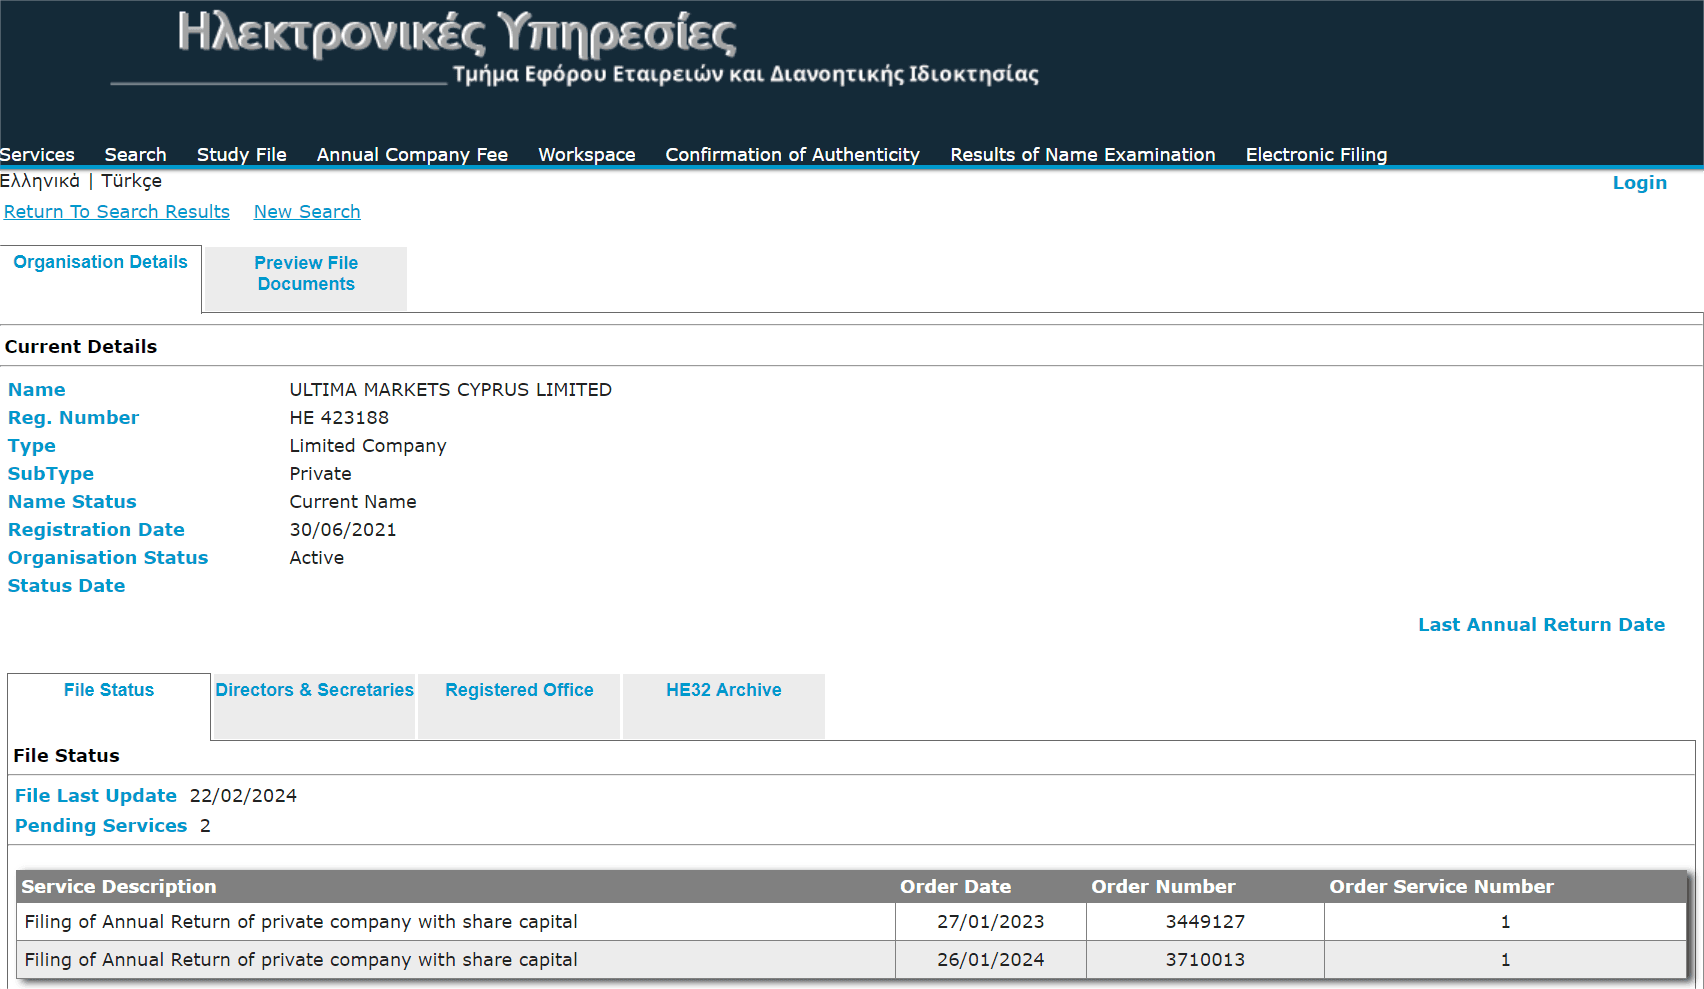
Task: Click the Active organisation status value
Action: point(317,558)
